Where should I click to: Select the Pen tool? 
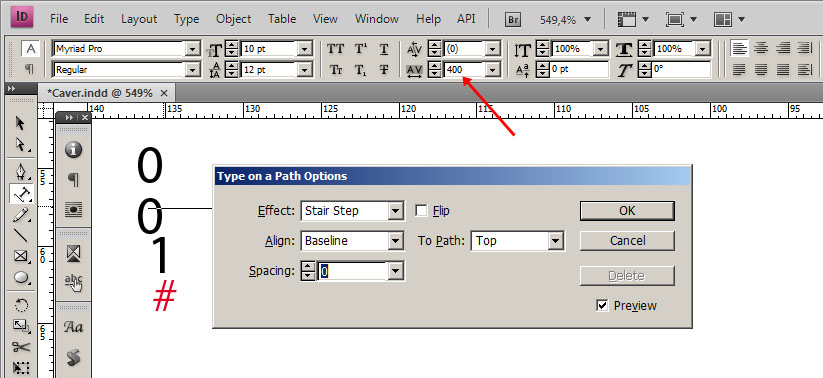(x=21, y=172)
